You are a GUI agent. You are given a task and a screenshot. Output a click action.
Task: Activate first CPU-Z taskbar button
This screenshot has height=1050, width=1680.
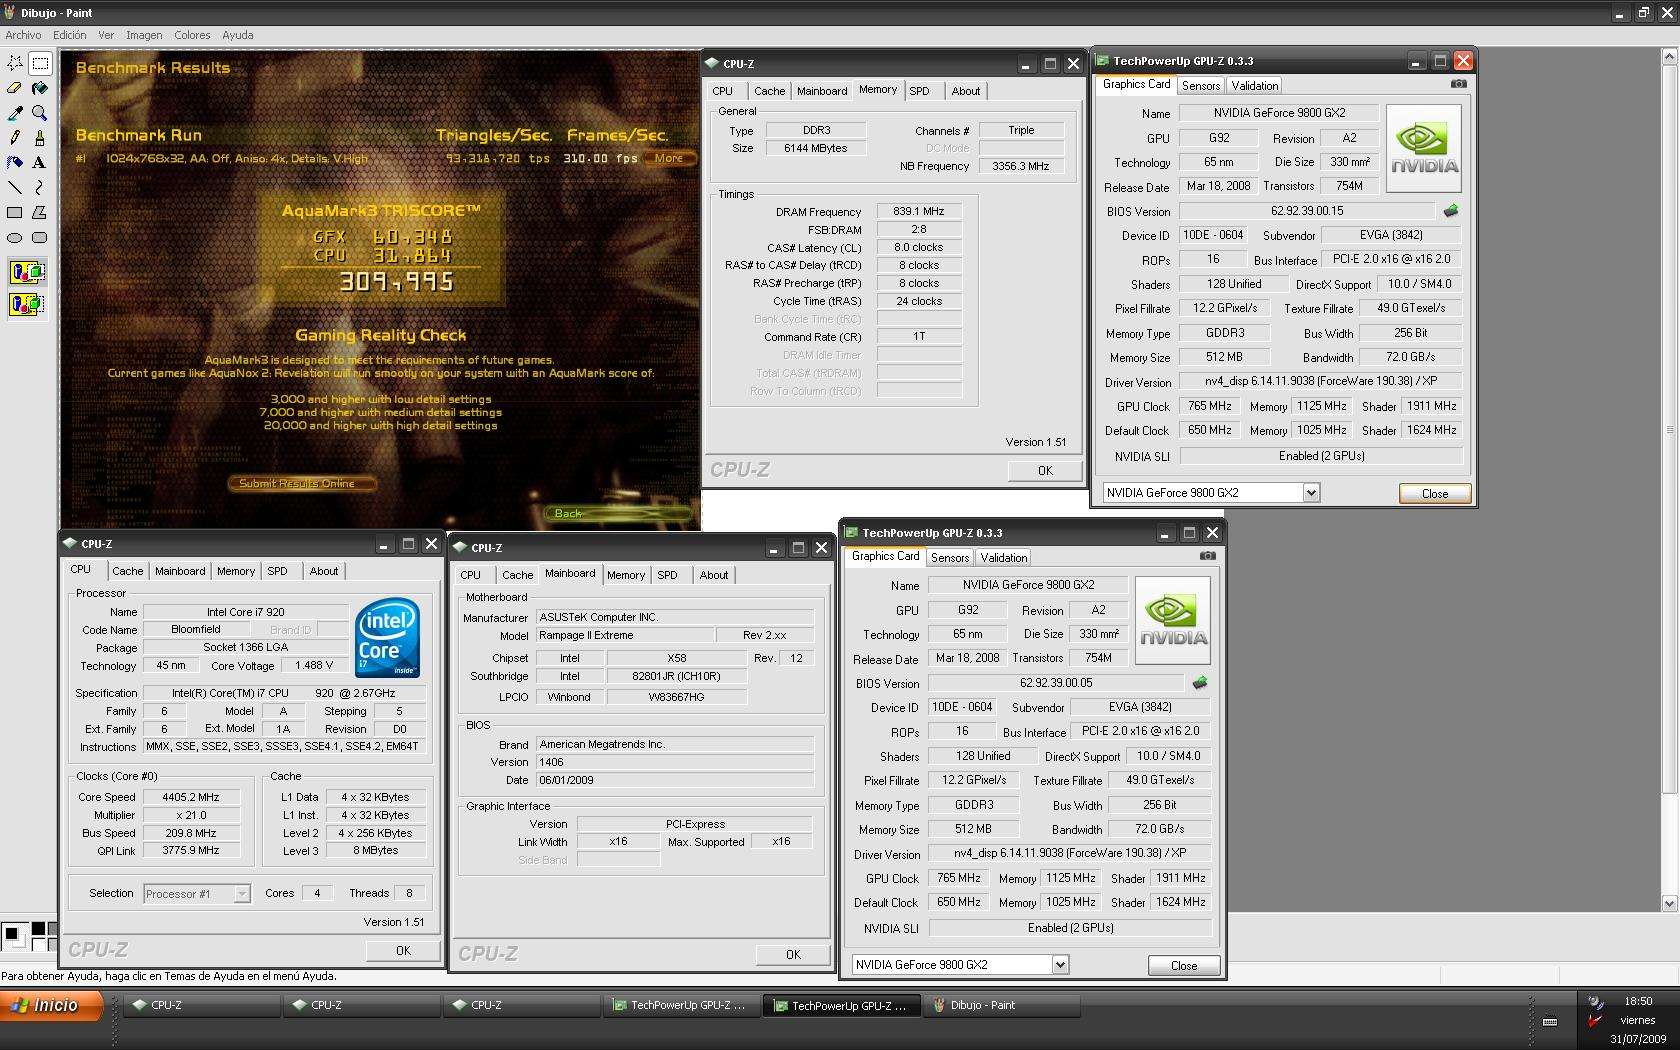click(x=200, y=1005)
